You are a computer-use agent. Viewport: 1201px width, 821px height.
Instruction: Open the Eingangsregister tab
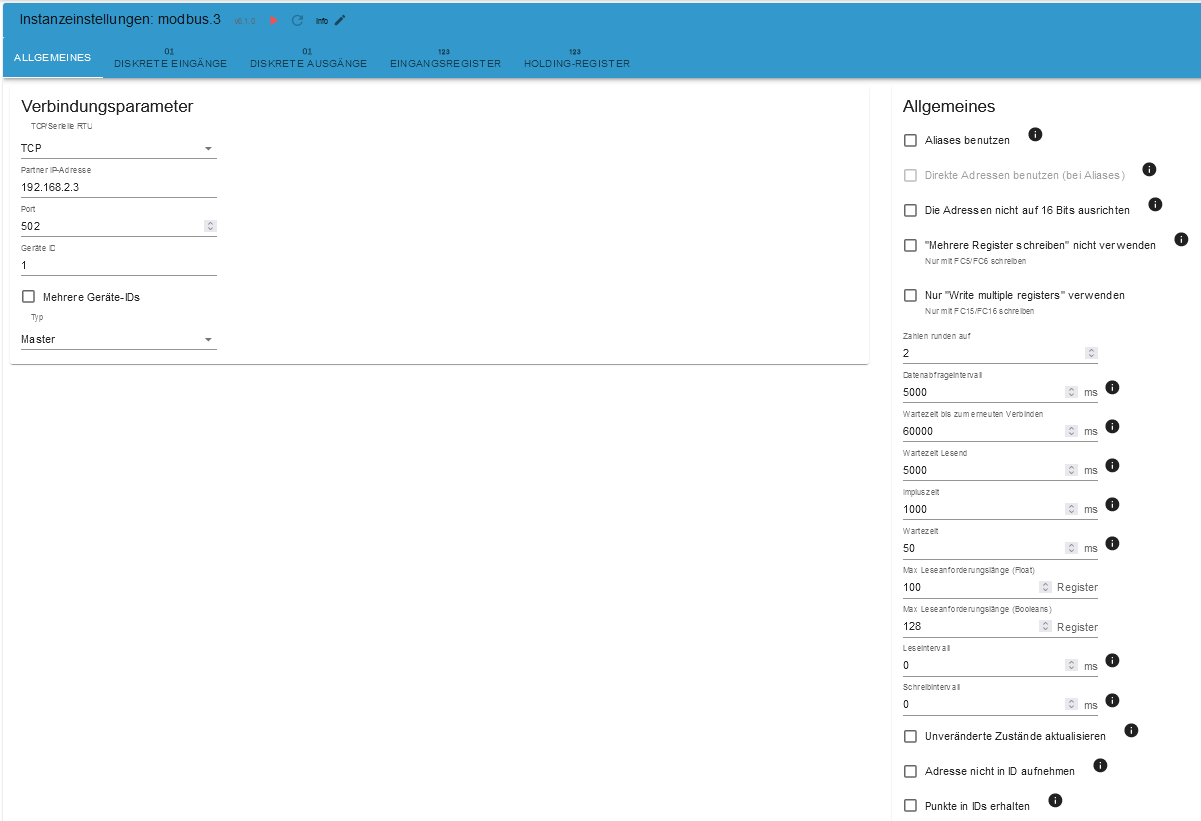coord(445,58)
